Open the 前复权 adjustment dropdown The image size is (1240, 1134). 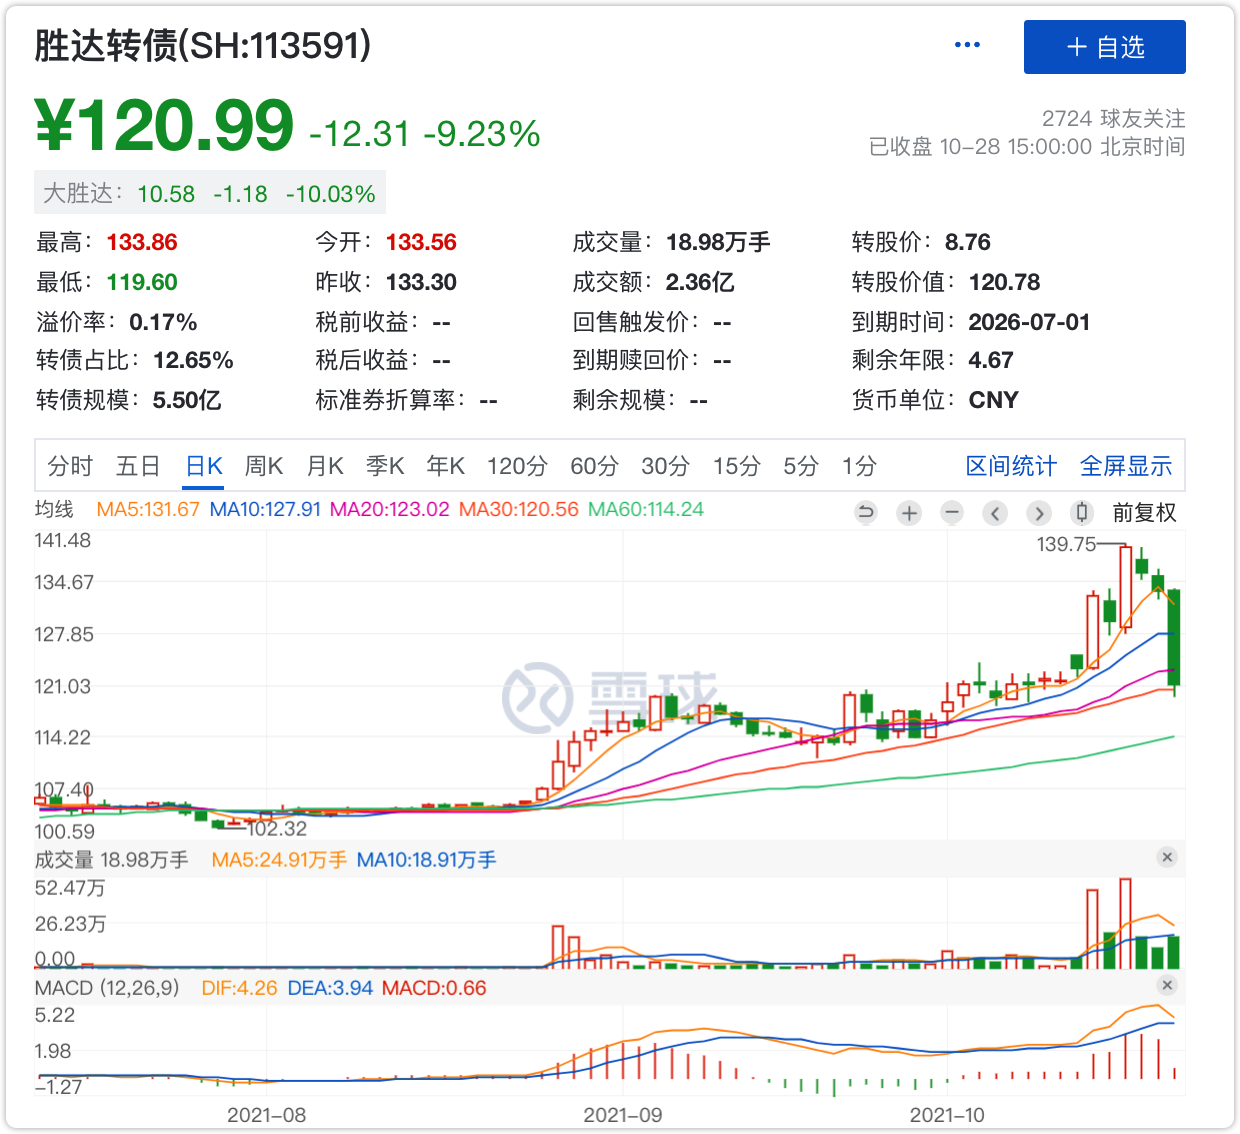click(1144, 513)
